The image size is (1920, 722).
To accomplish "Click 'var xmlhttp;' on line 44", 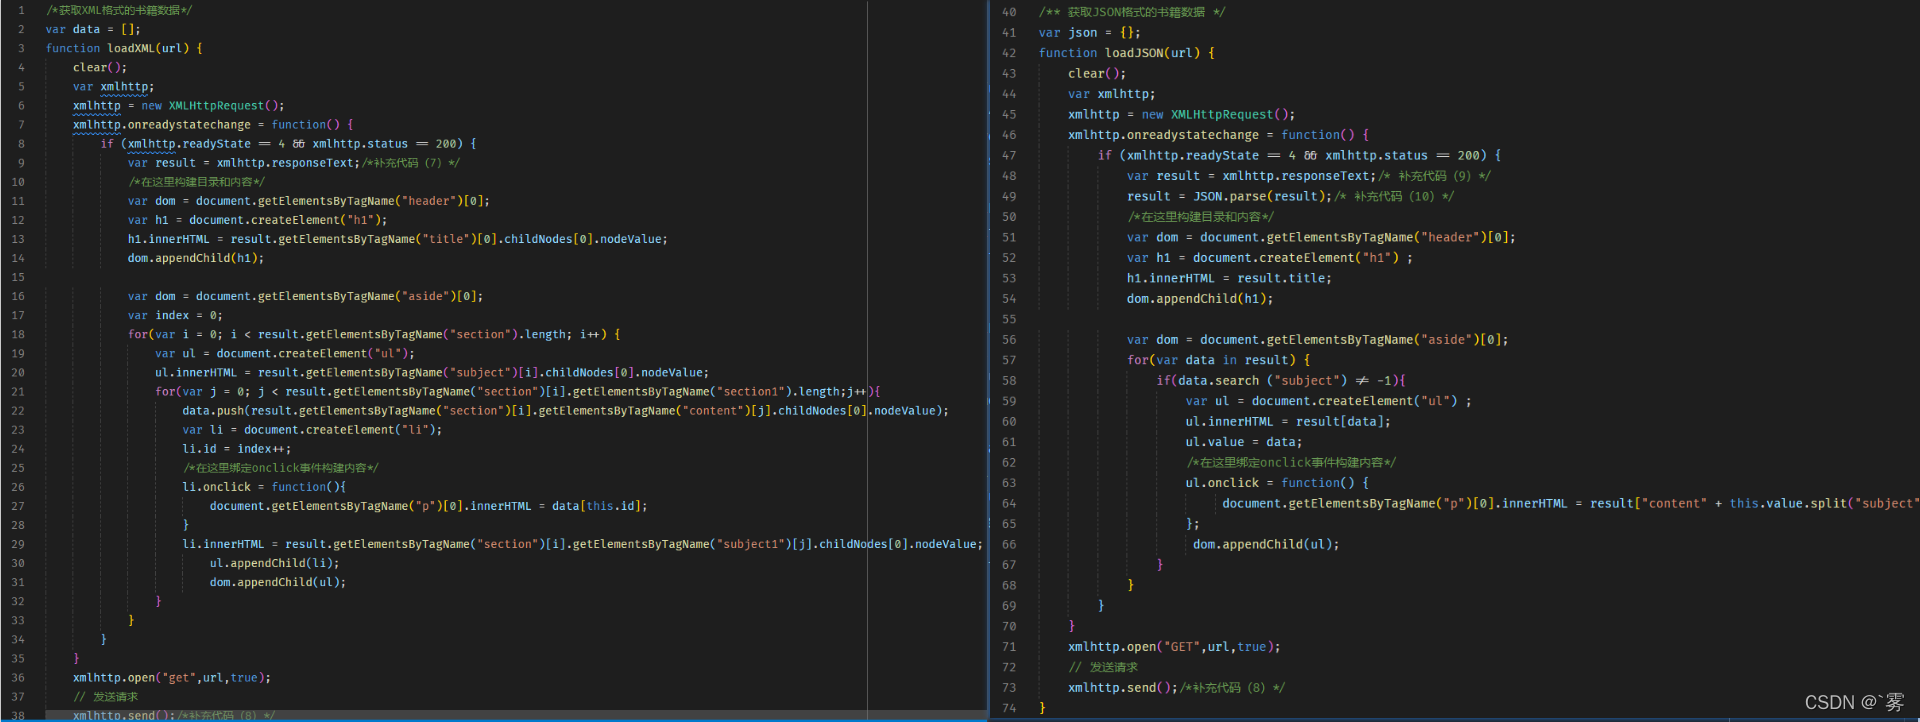I will click(x=1111, y=94).
